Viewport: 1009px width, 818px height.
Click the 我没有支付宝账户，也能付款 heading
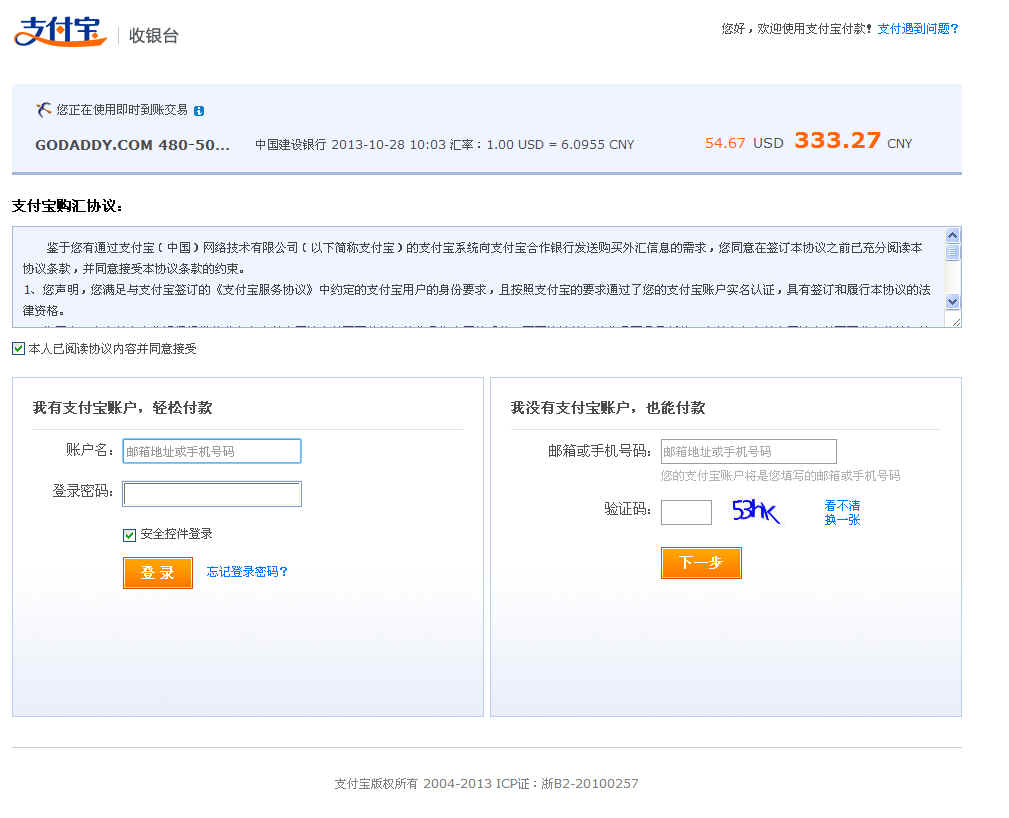tap(607, 407)
